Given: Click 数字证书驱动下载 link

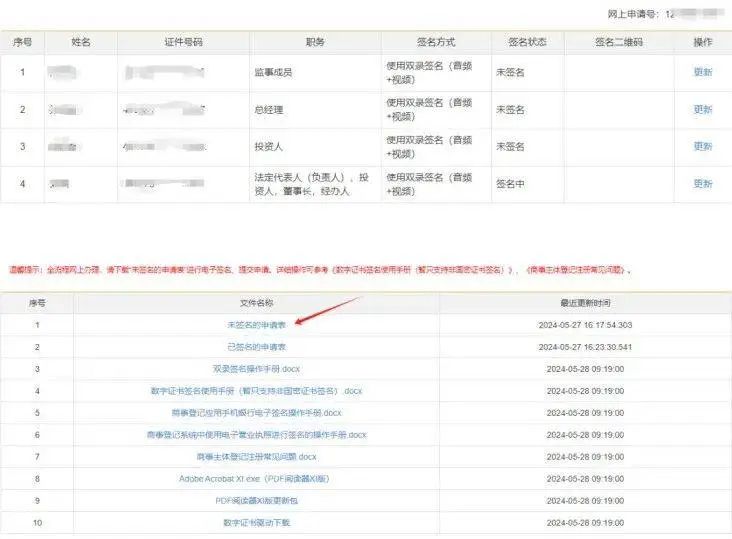Looking at the screenshot, I should (x=256, y=522).
